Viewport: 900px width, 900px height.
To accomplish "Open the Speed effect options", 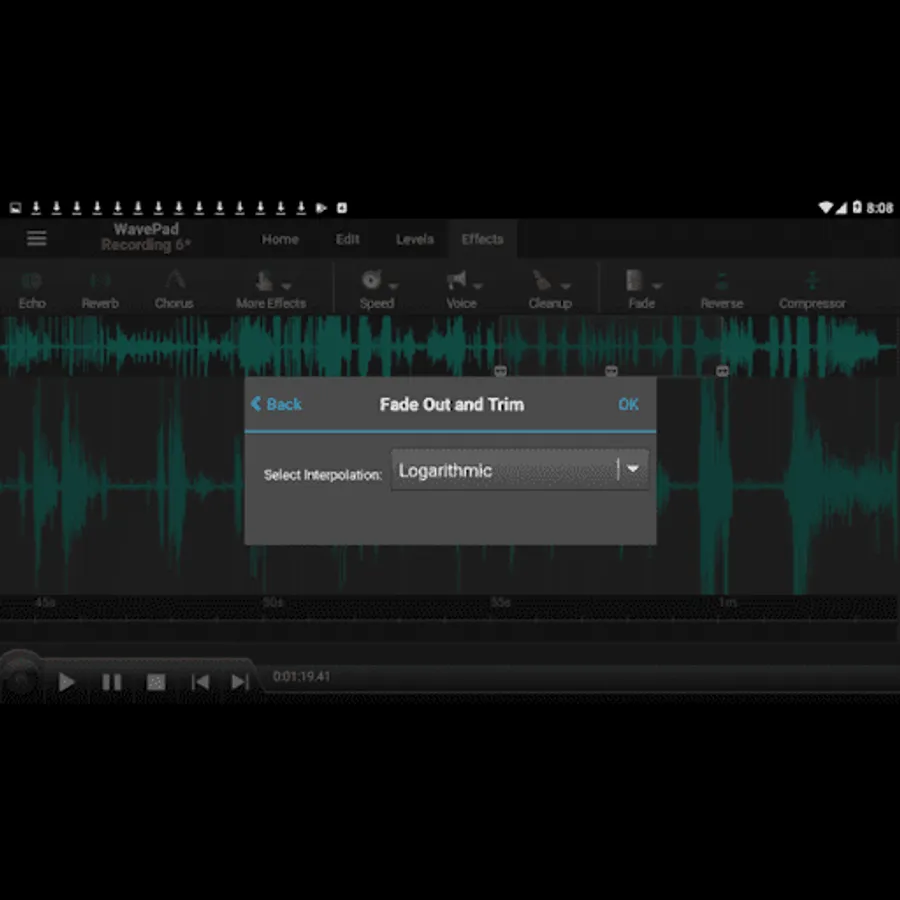I will [x=377, y=288].
